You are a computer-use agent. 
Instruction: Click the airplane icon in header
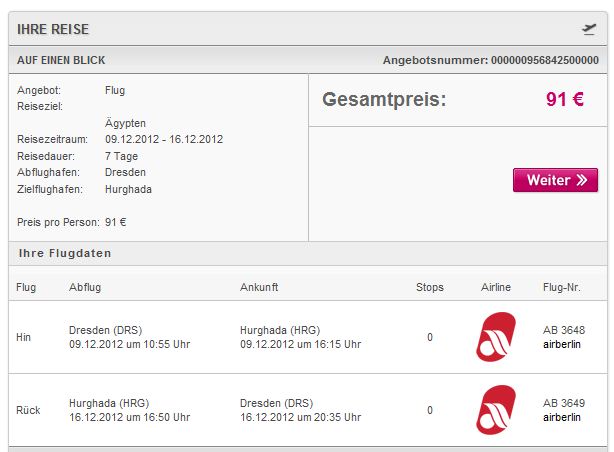click(x=589, y=29)
